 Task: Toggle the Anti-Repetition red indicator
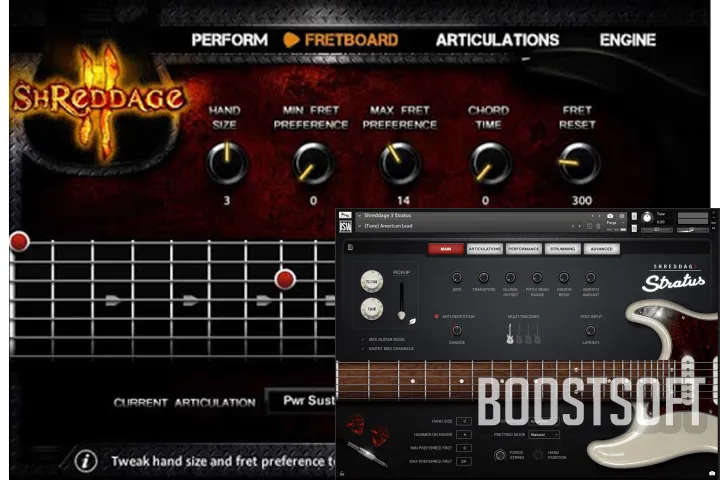tap(436, 317)
